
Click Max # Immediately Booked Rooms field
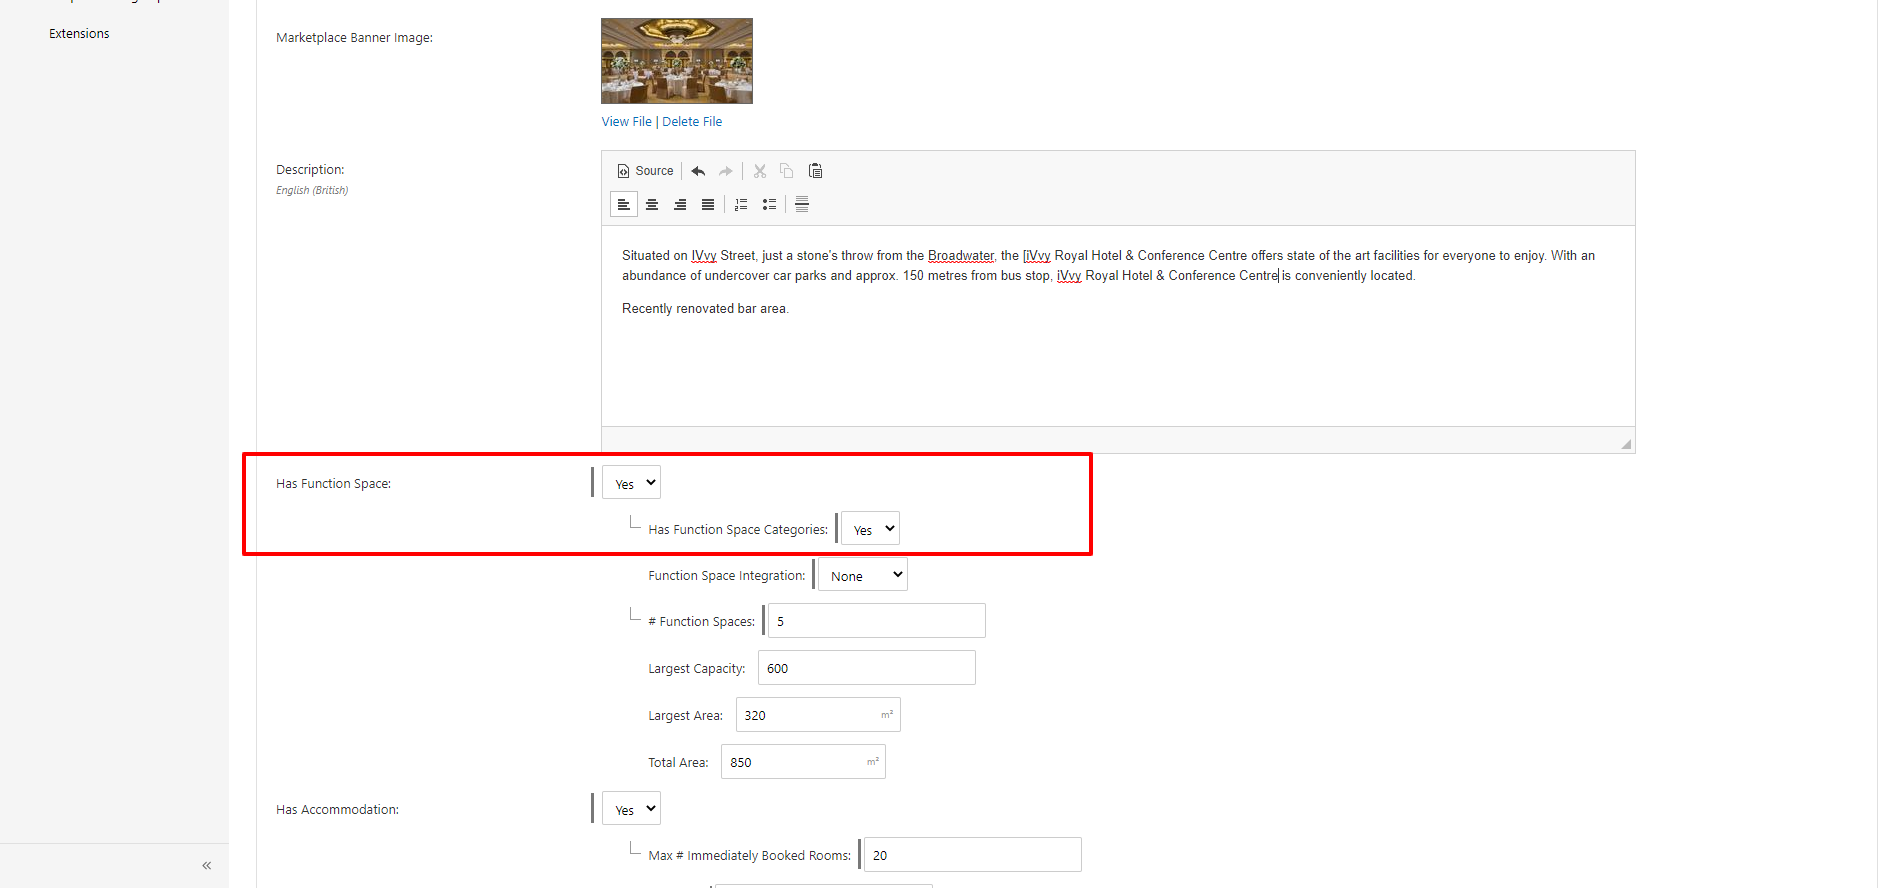[x=973, y=855]
